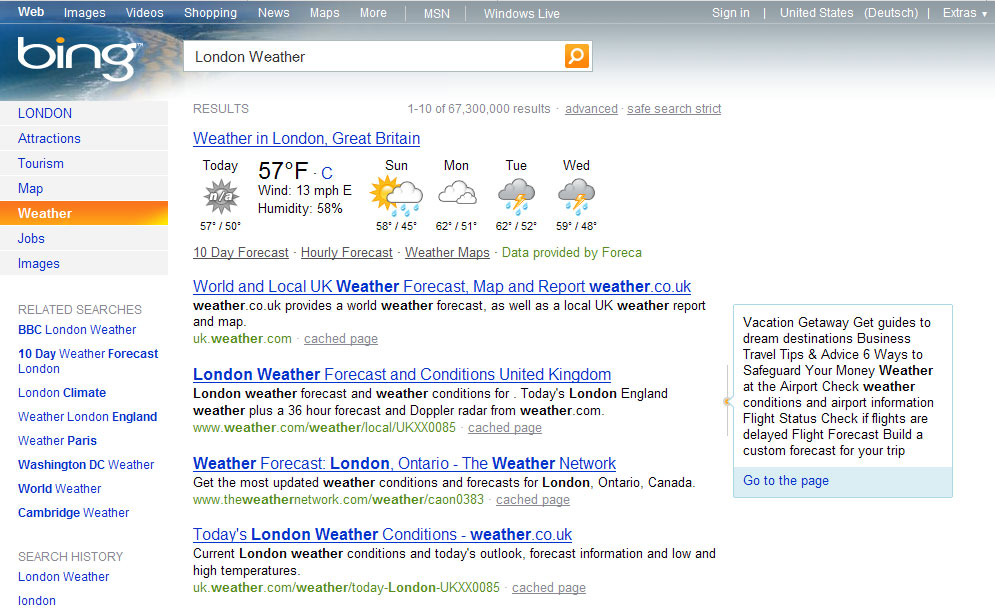
Task: Open cached page for today-London-UKXX0085 result
Action: [548, 588]
